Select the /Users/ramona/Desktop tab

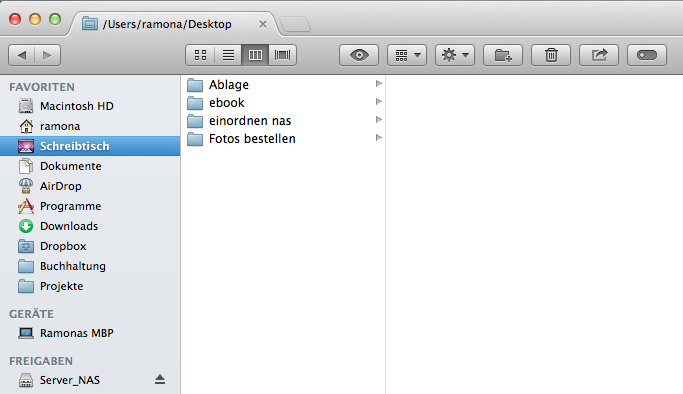pyautogui.click(x=174, y=24)
